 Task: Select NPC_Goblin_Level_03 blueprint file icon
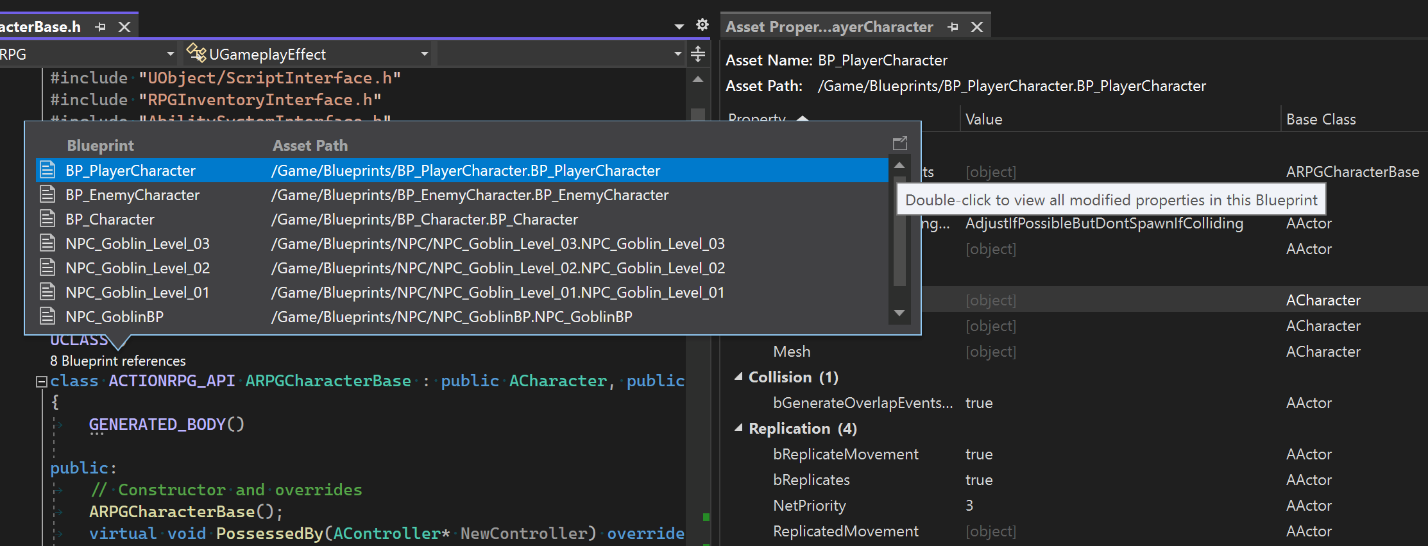point(48,243)
